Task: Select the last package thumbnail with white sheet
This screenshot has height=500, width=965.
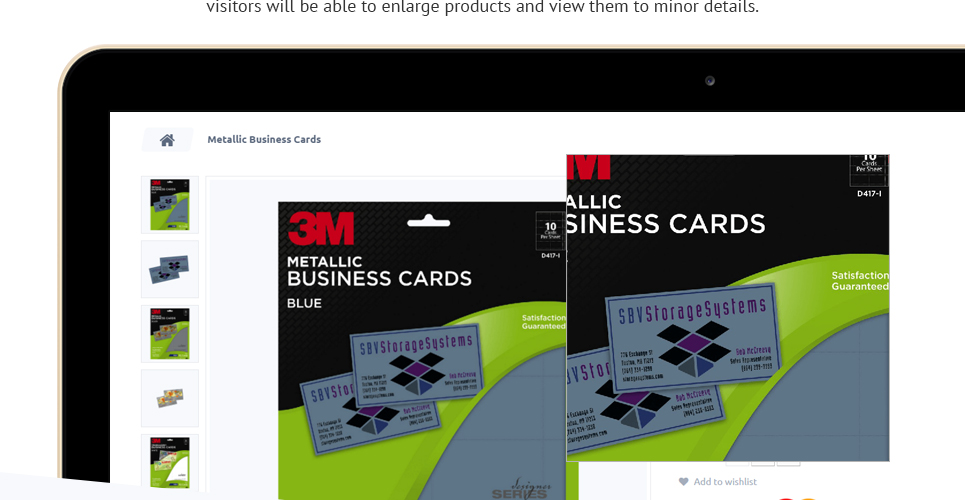Action: (170, 462)
